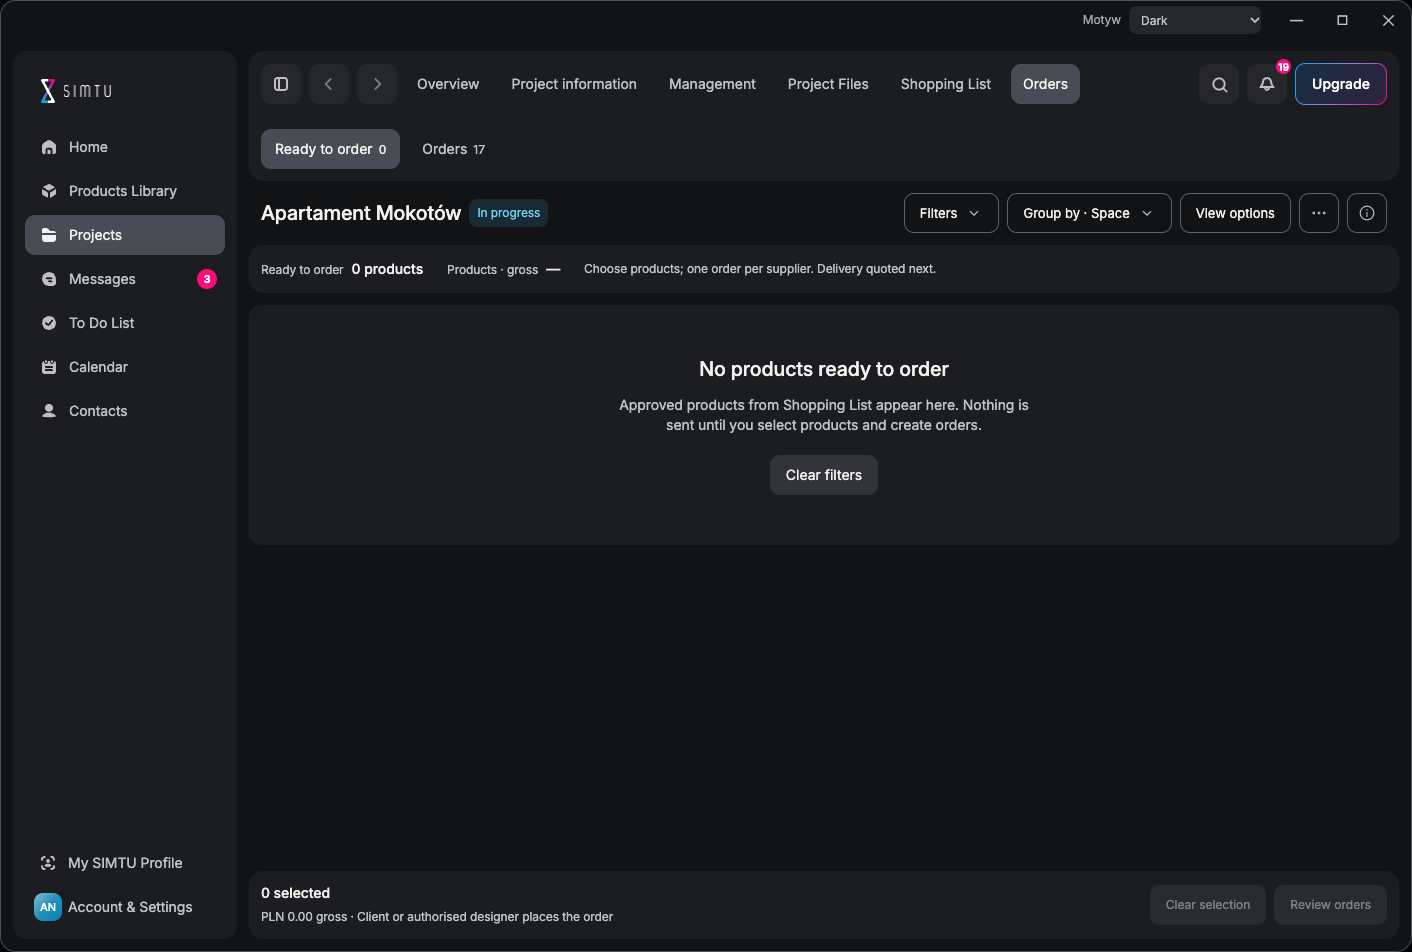Show project info circle icon

[1367, 213]
